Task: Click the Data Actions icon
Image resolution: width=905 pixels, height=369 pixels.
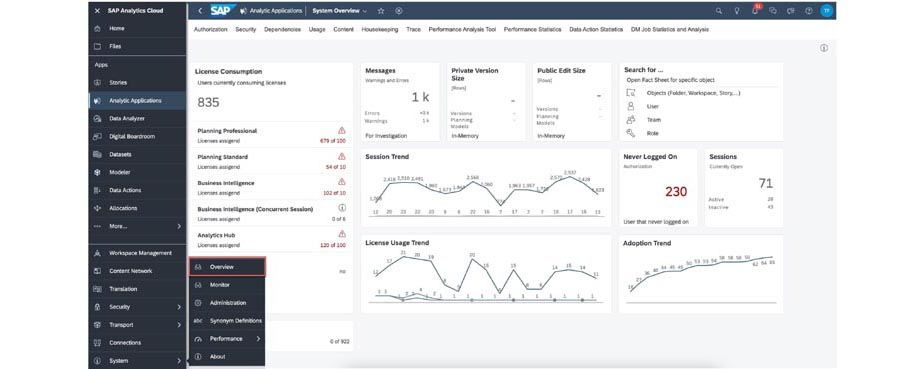Action: pos(97,190)
